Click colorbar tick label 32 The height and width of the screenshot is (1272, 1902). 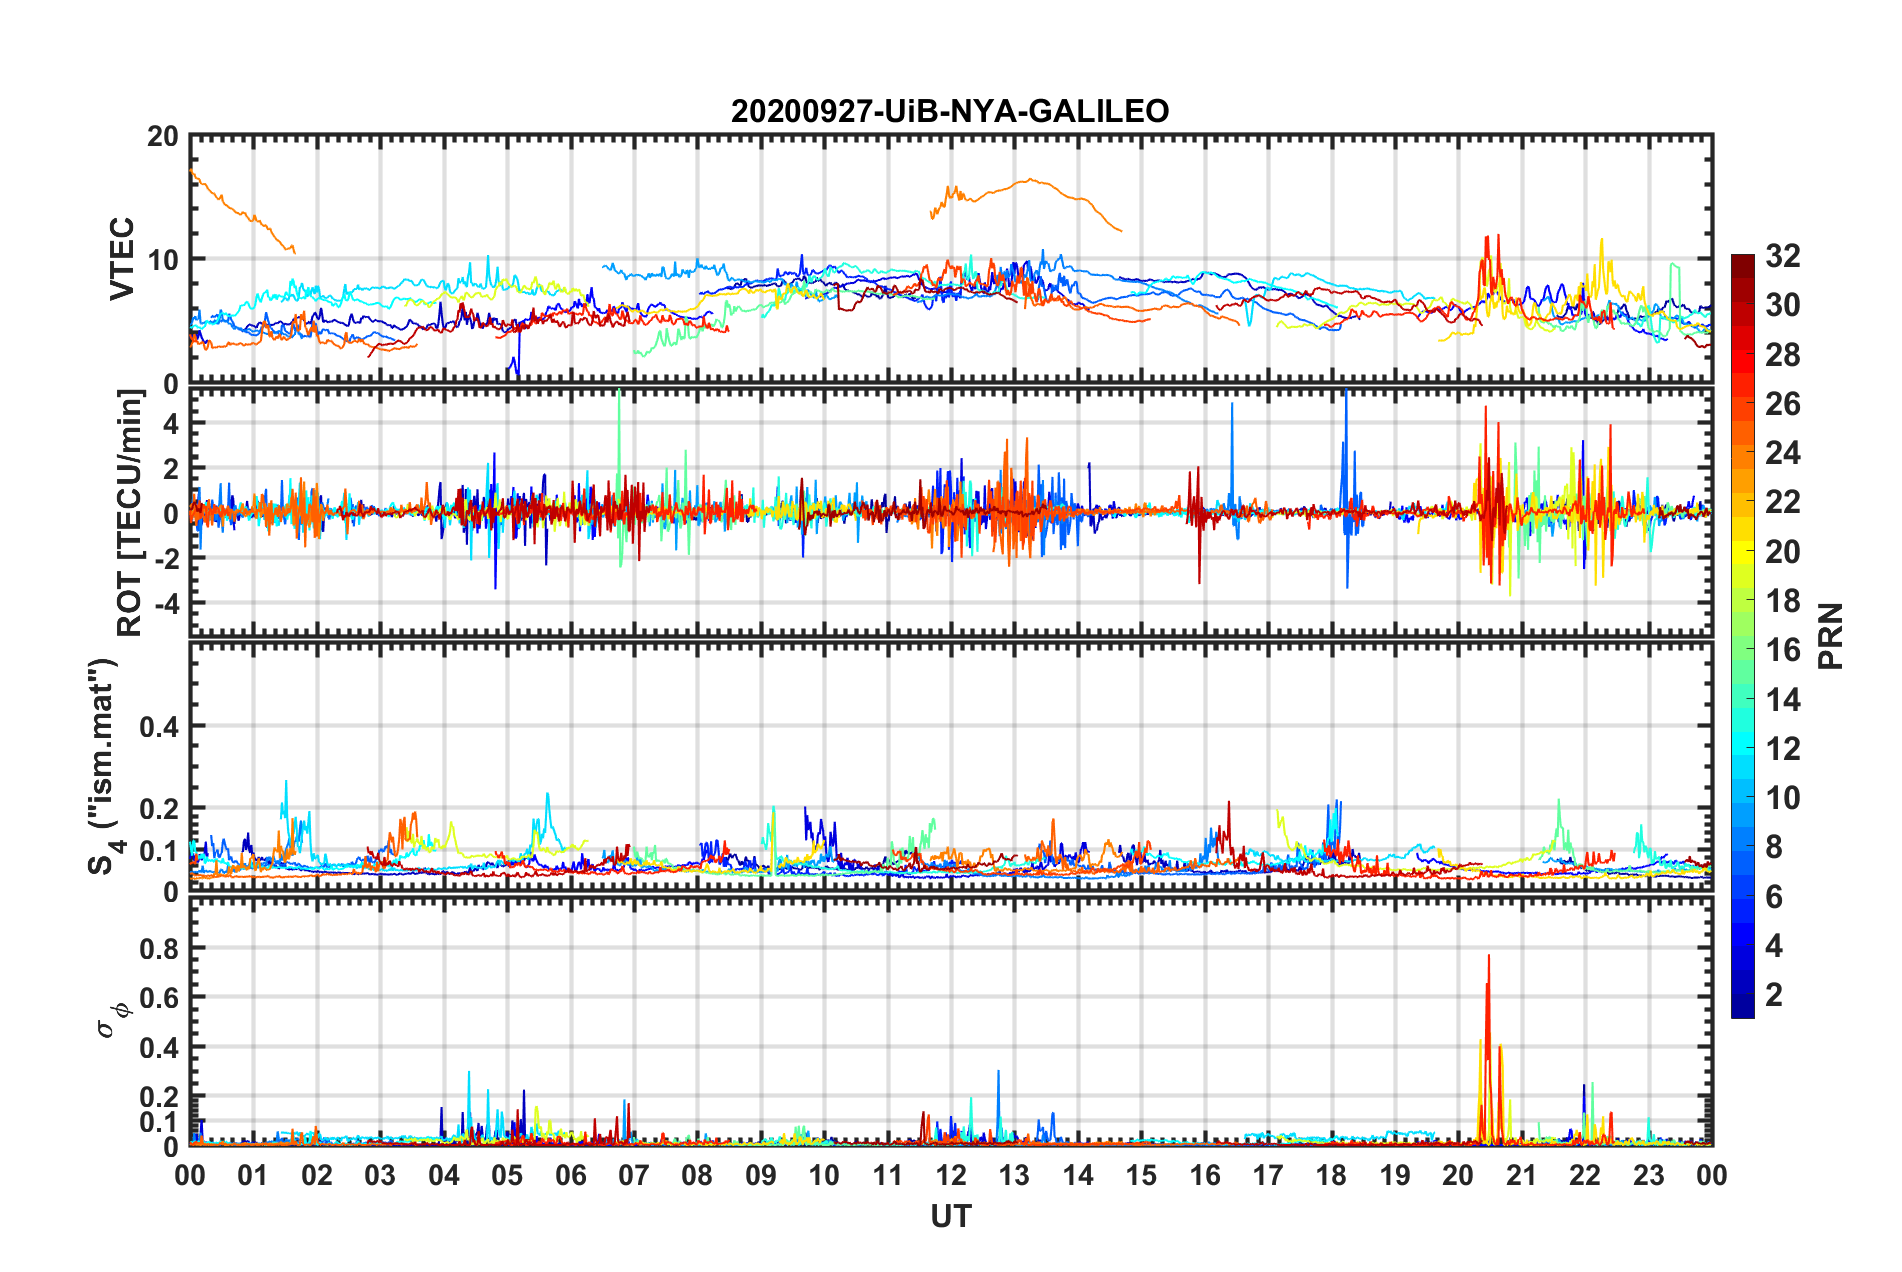(1782, 256)
